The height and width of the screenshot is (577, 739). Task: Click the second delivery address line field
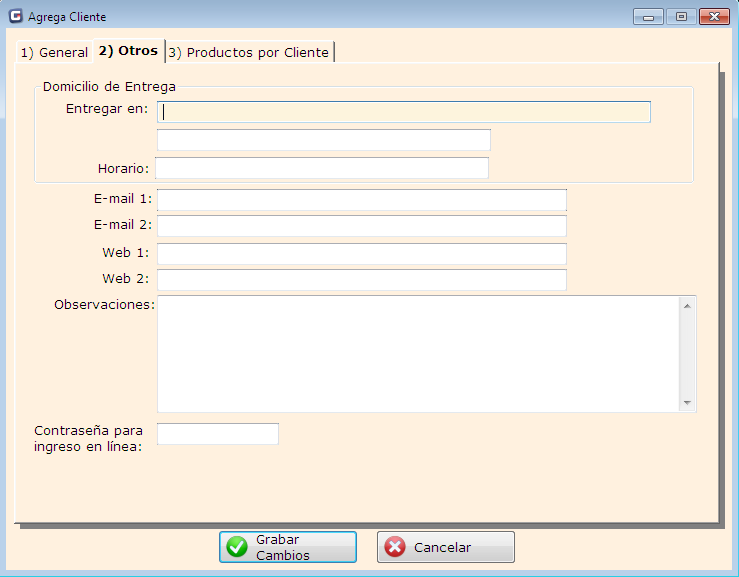[x=324, y=140]
